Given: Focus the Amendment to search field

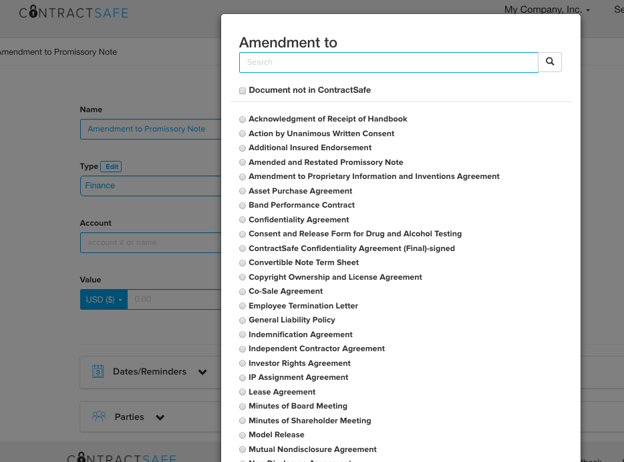Looking at the screenshot, I should click(x=388, y=62).
